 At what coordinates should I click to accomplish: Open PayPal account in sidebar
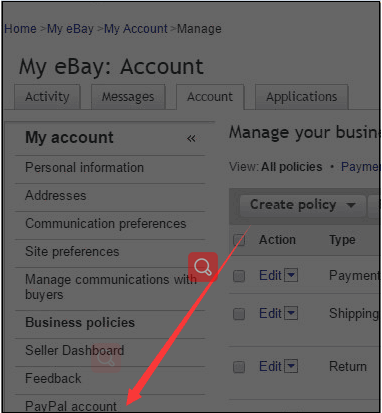click(71, 406)
